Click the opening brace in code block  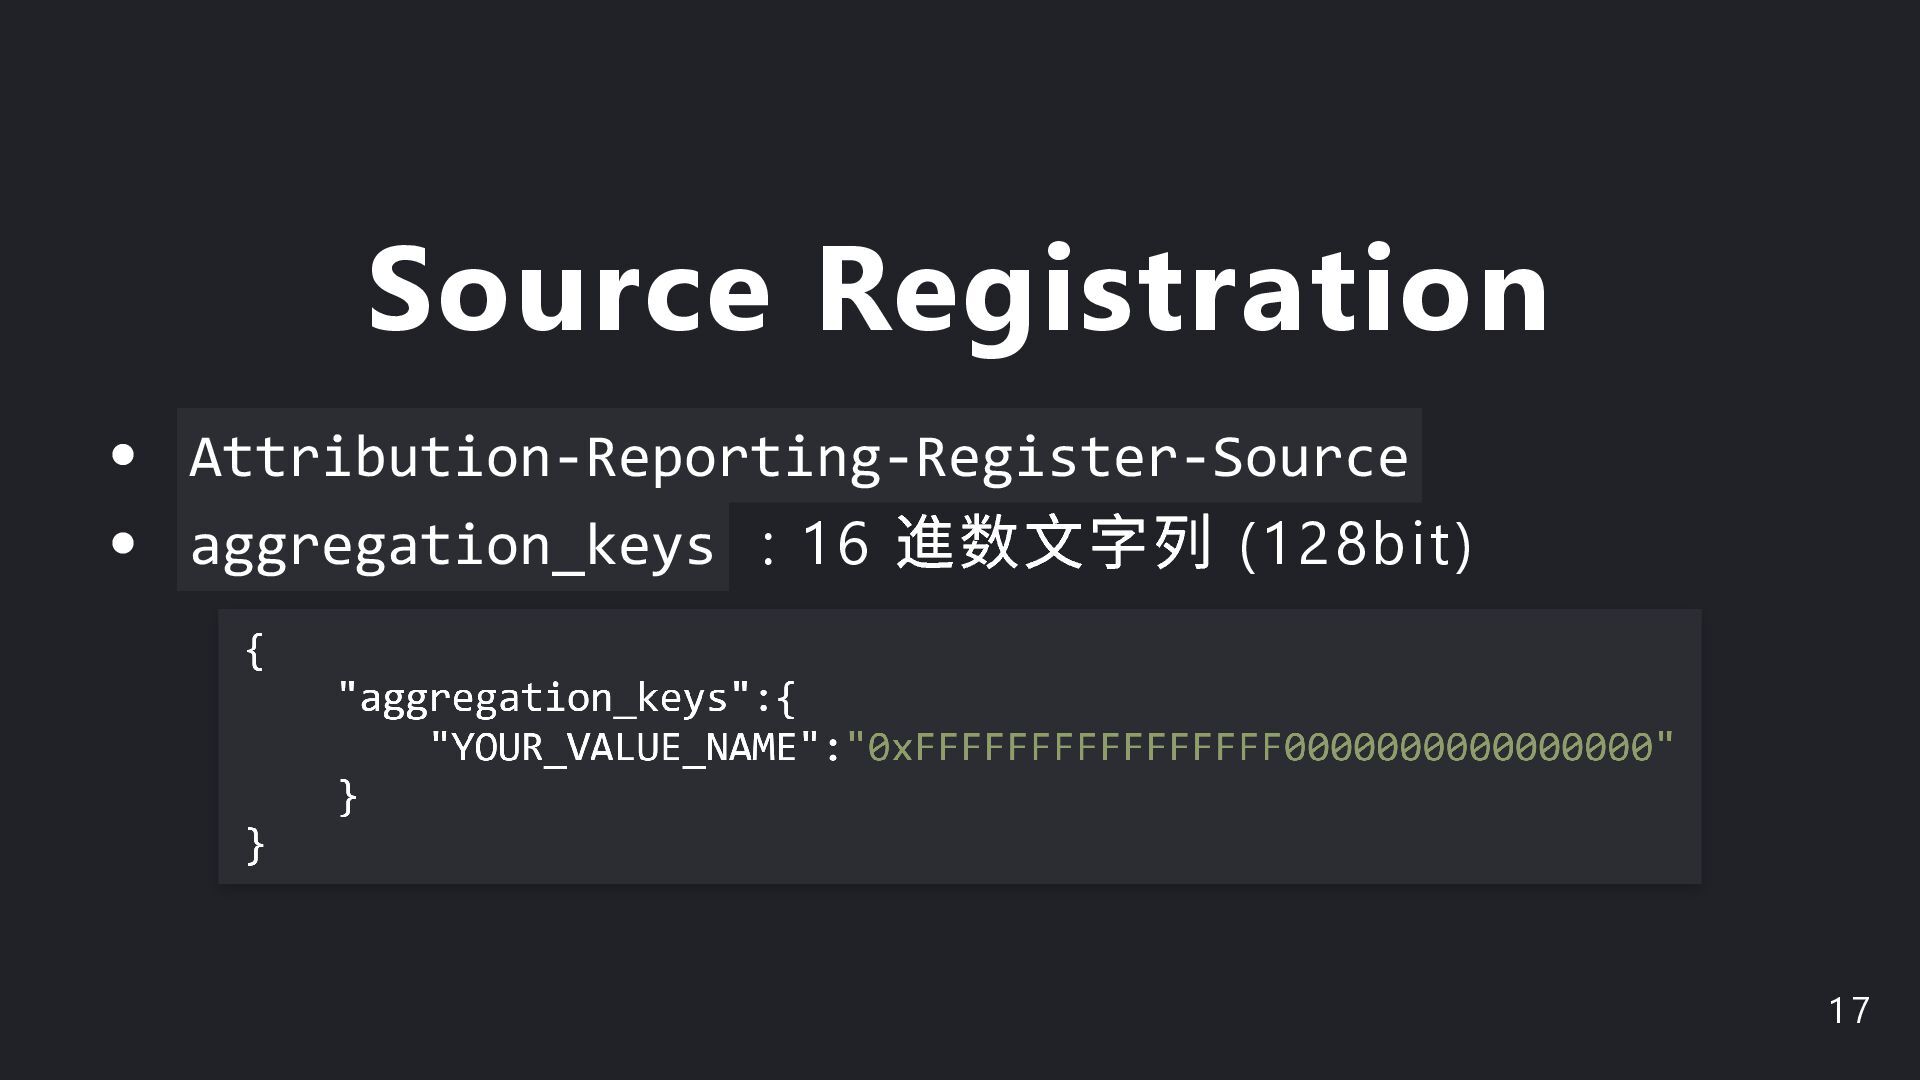(x=255, y=651)
